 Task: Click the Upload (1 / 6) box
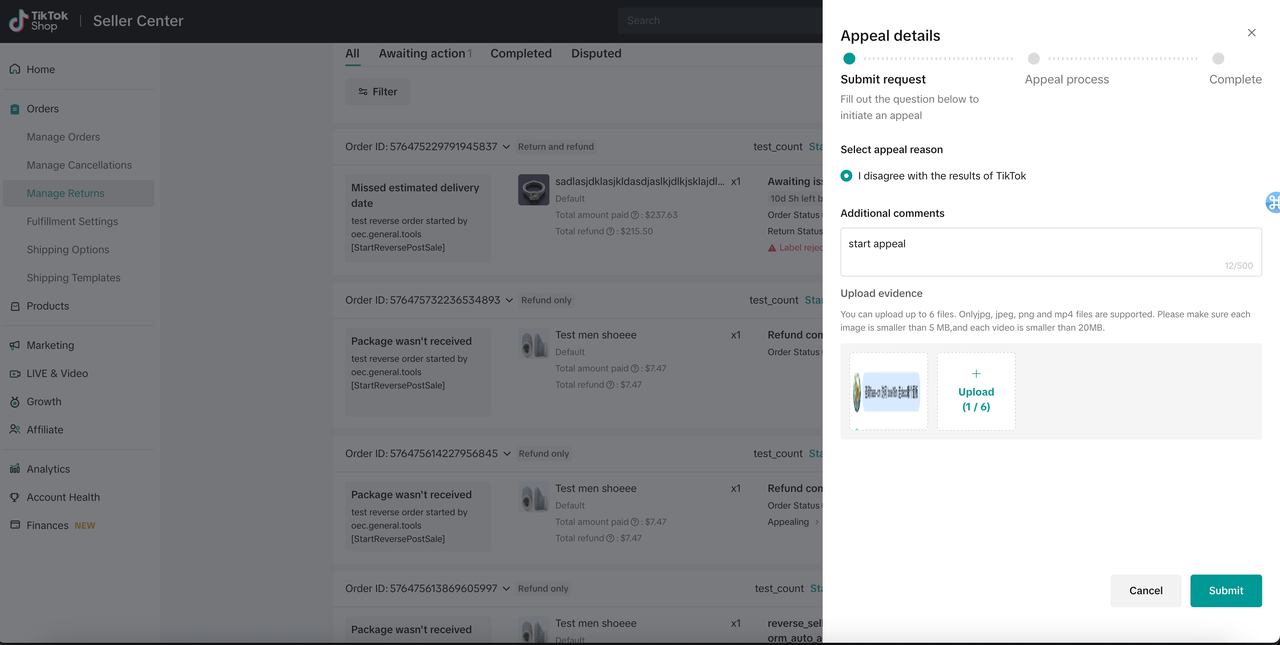[x=976, y=392]
